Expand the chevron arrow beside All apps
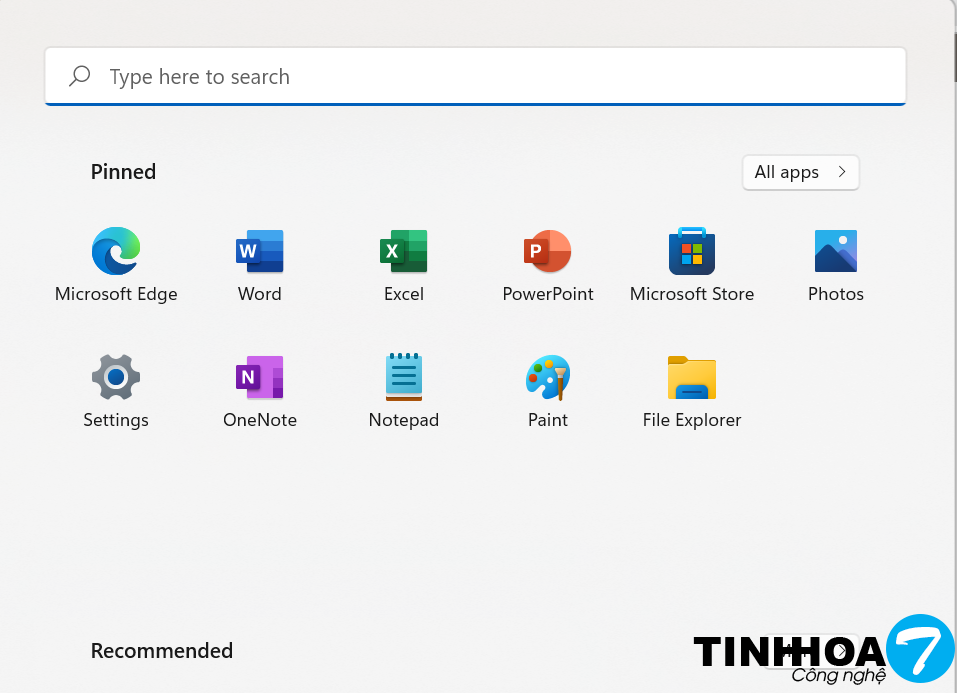957x693 pixels. coord(842,172)
